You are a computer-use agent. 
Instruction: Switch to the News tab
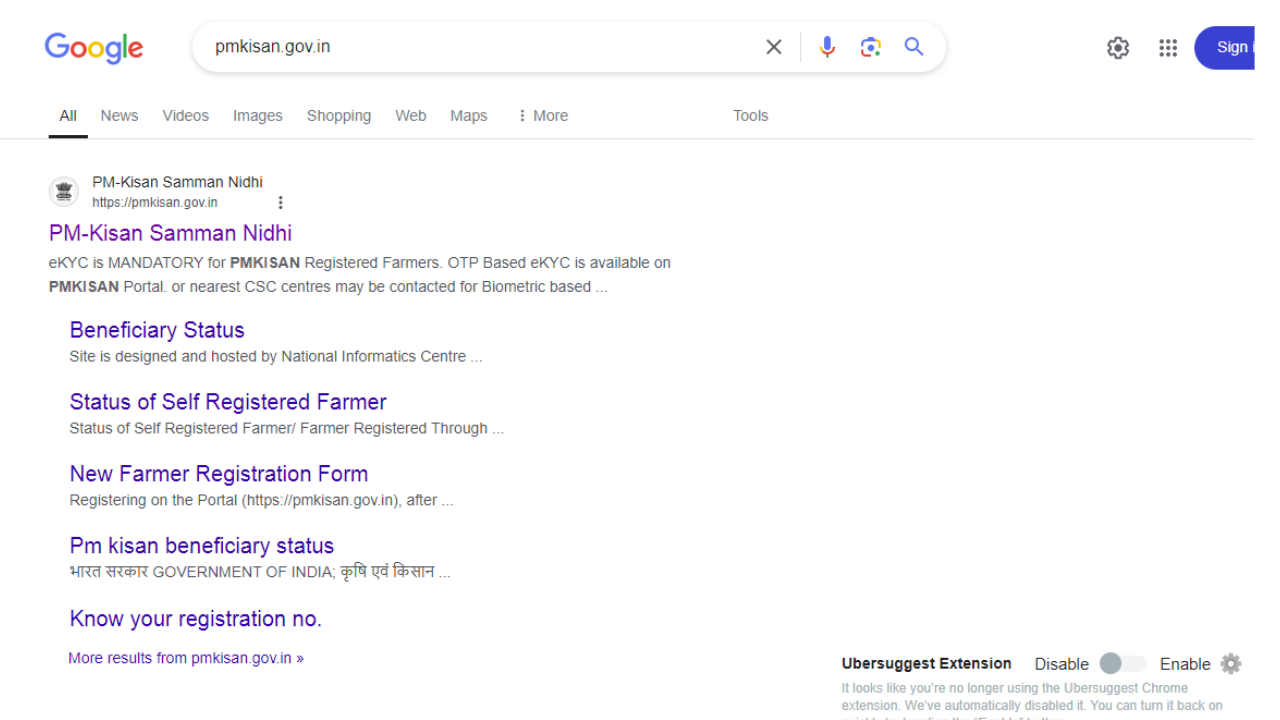click(x=119, y=116)
